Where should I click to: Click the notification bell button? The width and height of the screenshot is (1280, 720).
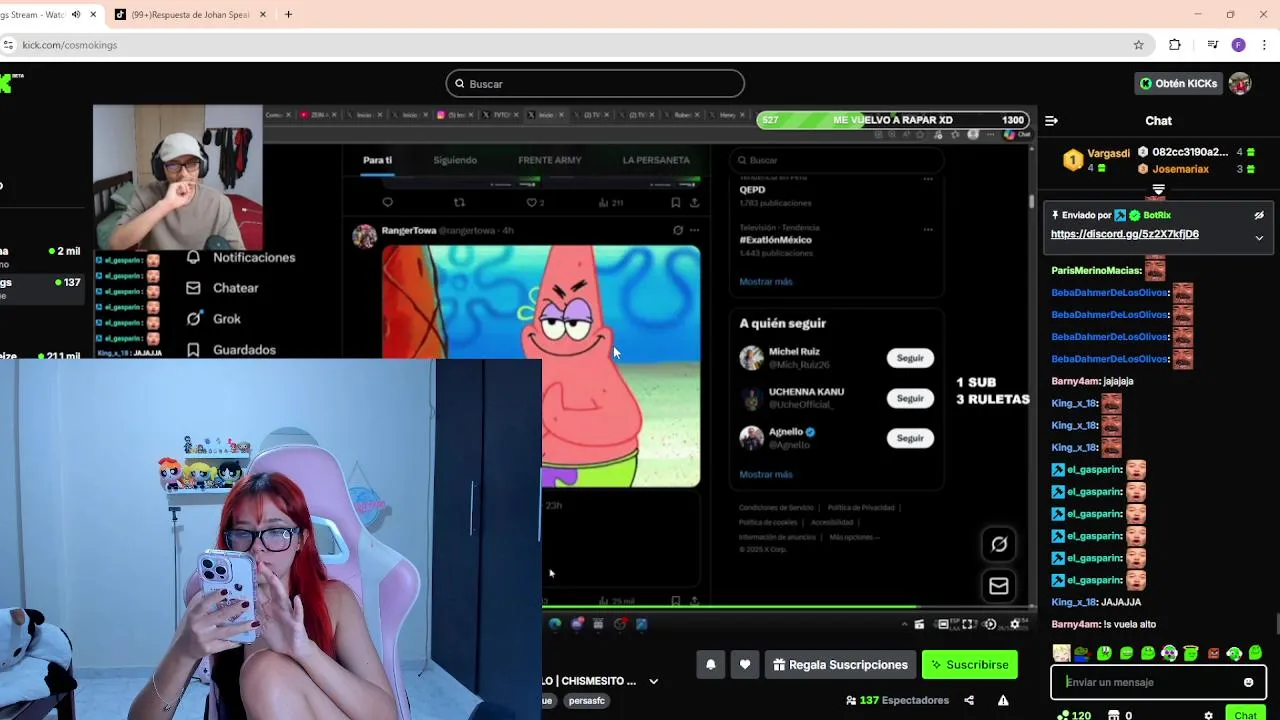coord(711,664)
